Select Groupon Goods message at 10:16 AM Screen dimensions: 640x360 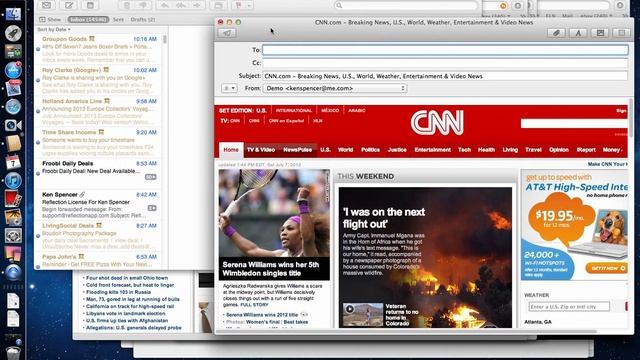(99, 50)
